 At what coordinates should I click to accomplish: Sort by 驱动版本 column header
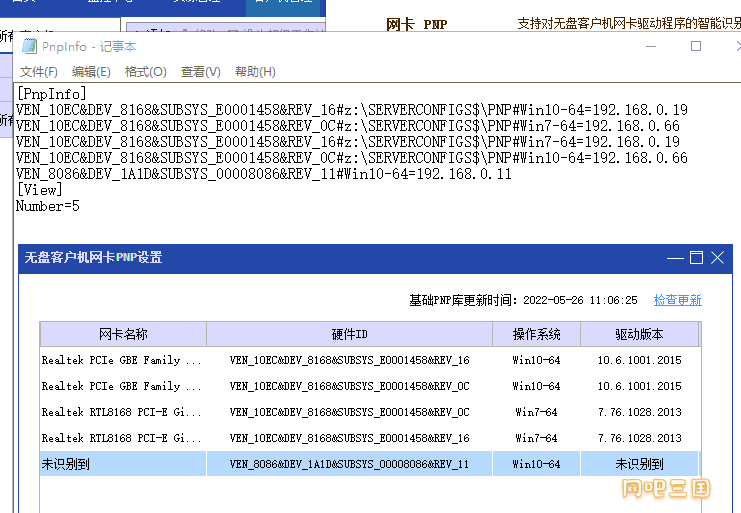click(x=639, y=334)
